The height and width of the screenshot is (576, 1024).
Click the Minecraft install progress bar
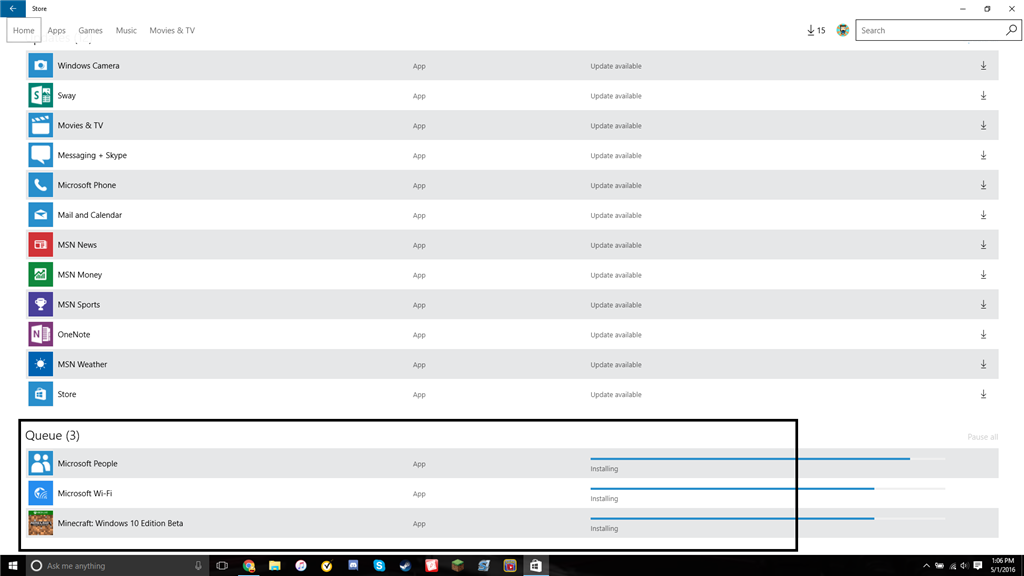(767, 519)
